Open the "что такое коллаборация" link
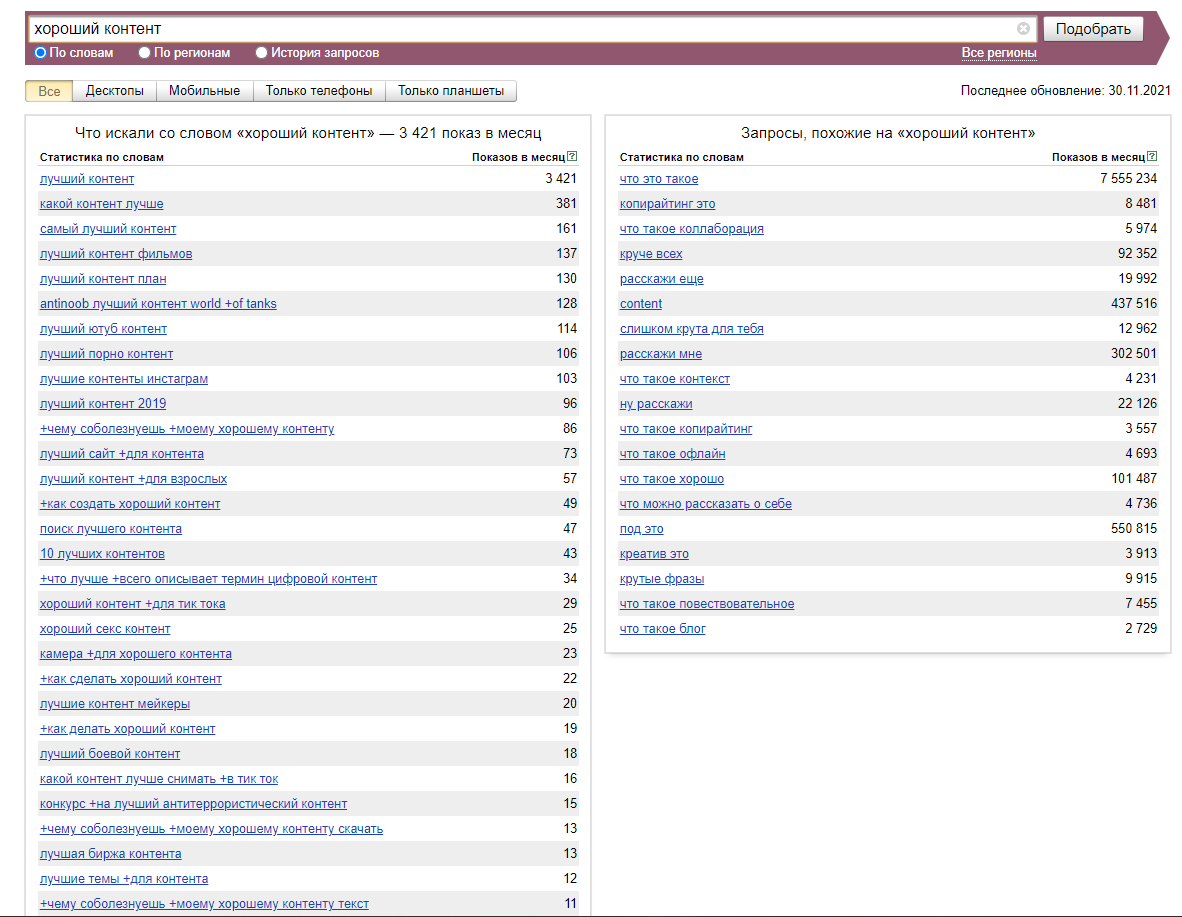1182x917 pixels. pyautogui.click(x=691, y=228)
